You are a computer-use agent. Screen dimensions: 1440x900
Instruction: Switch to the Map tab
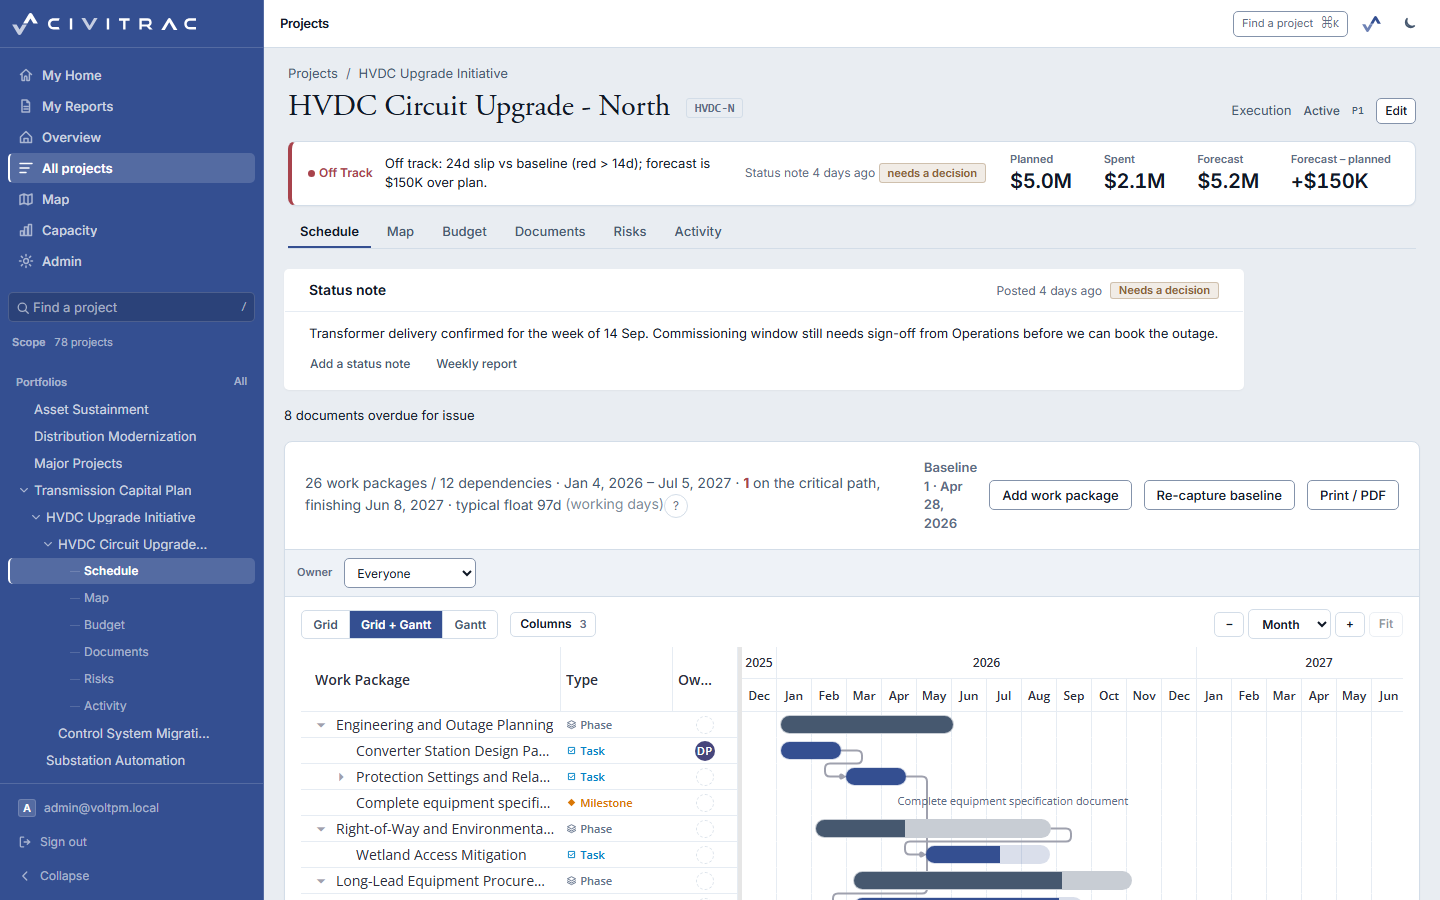[x=400, y=231]
